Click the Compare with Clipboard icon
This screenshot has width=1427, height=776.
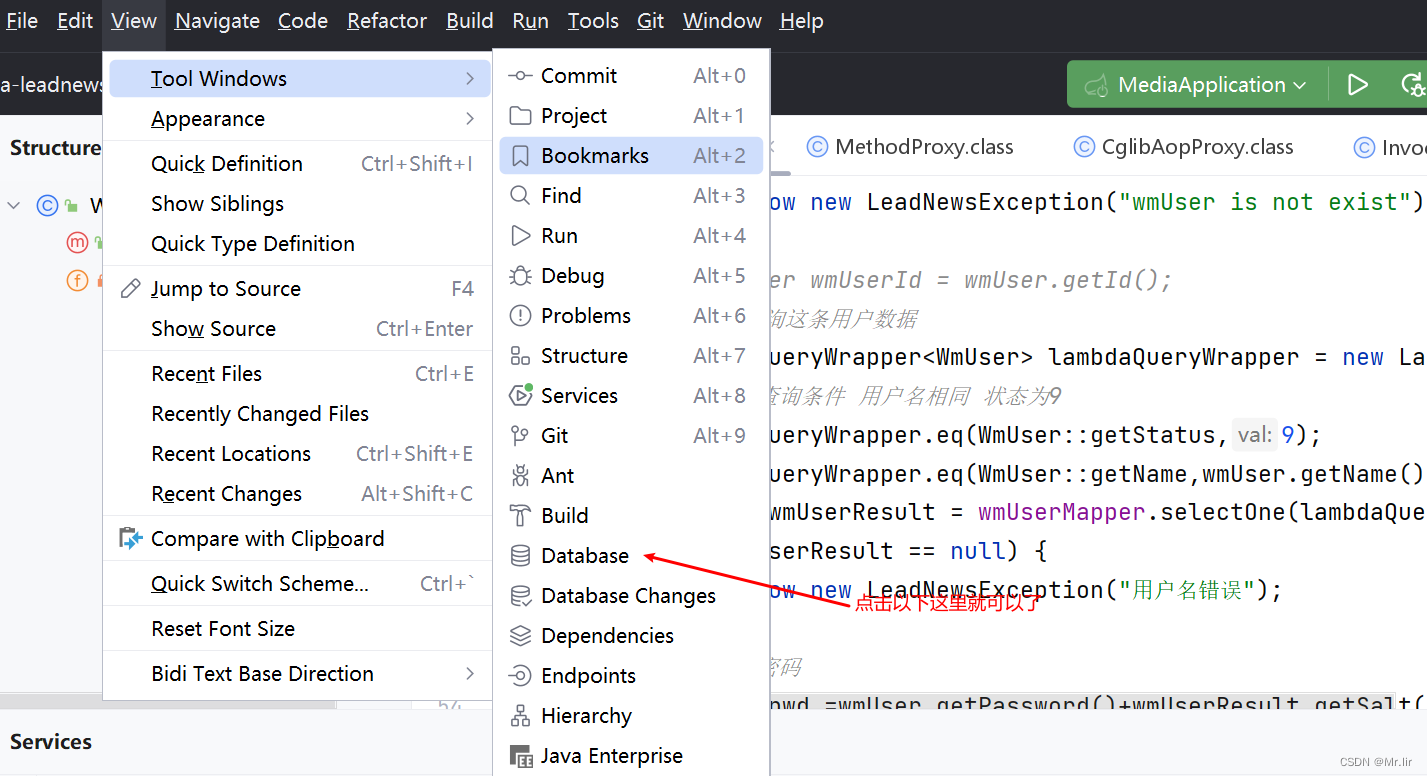[x=131, y=539]
